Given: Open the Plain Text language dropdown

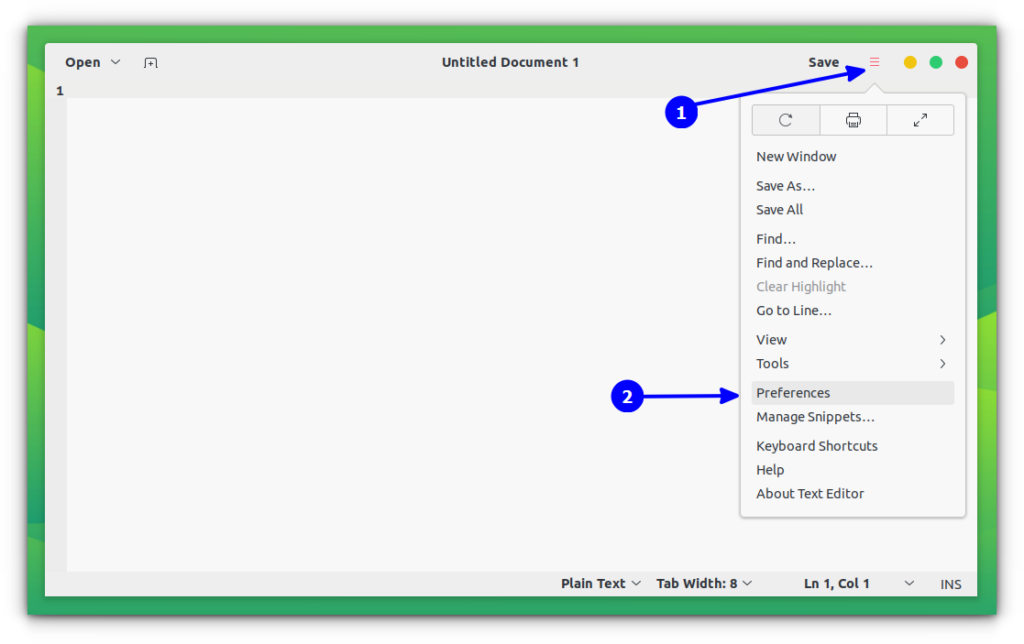Looking at the screenshot, I should click(600, 583).
